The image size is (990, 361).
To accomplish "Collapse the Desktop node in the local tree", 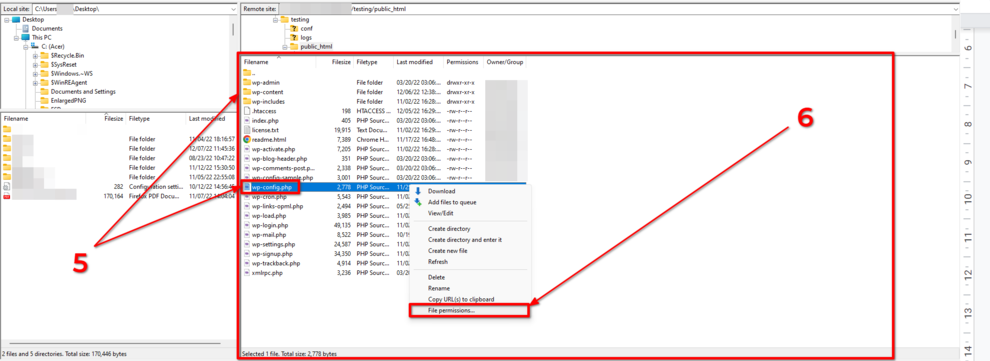I will click(x=6, y=20).
